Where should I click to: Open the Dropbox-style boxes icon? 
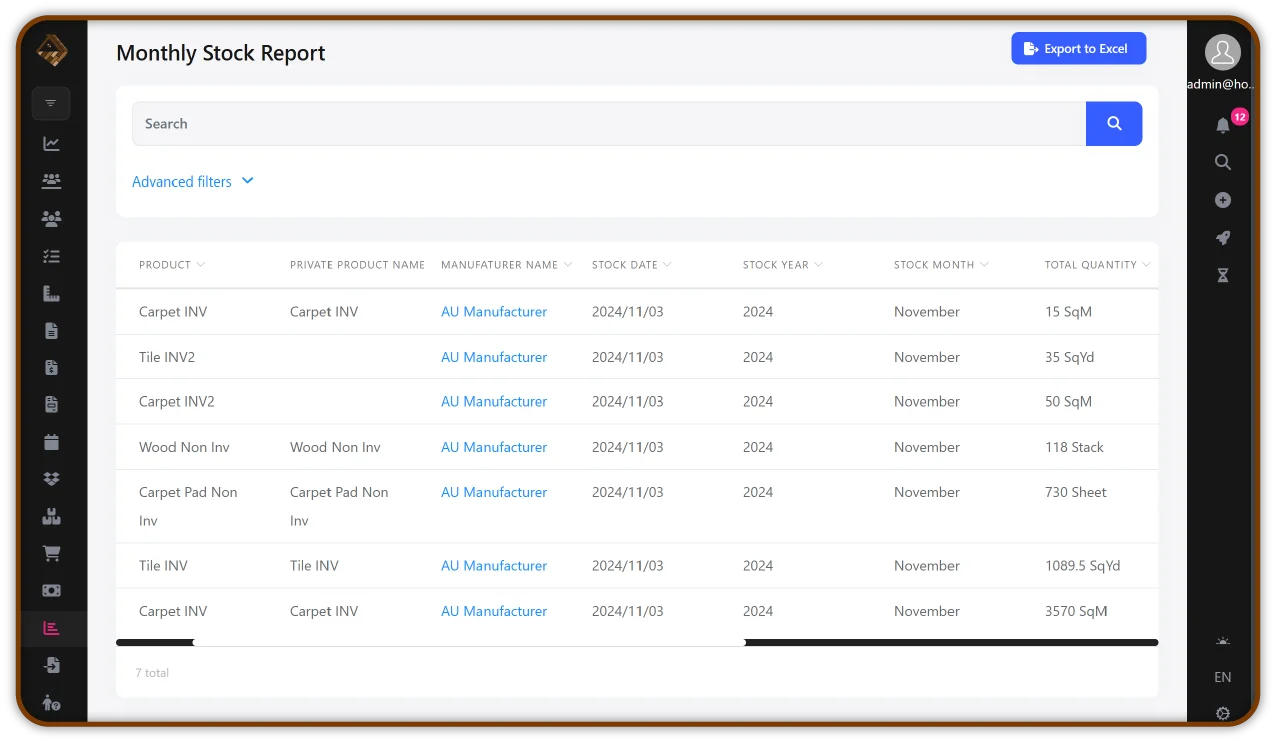click(x=52, y=479)
